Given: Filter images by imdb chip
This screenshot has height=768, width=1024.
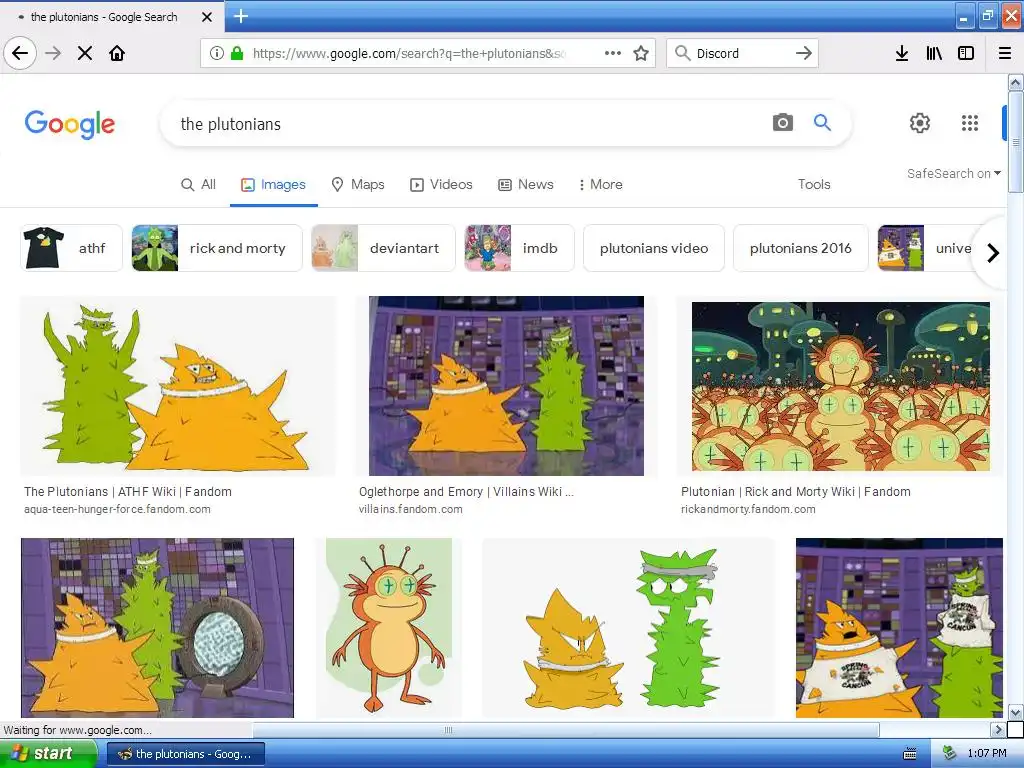Looking at the screenshot, I should 519,248.
